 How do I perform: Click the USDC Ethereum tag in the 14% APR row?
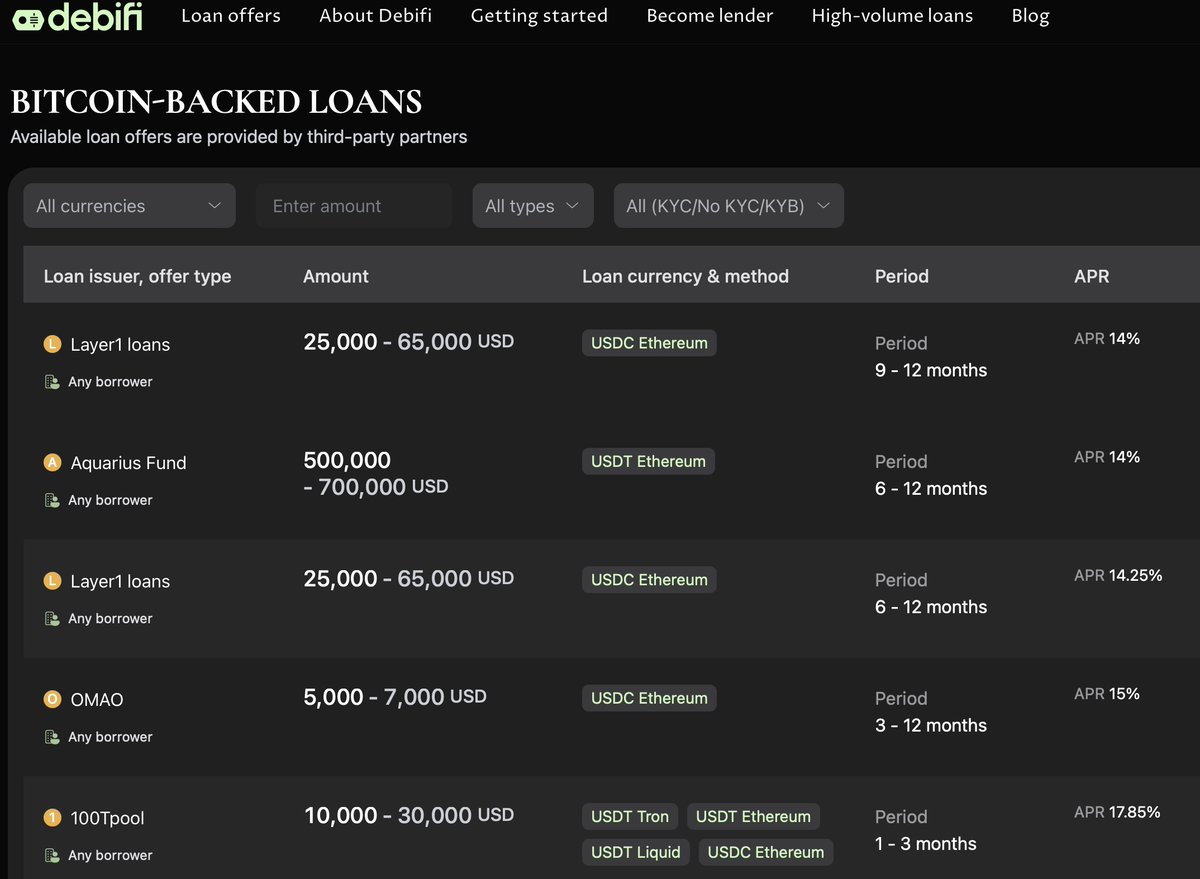tap(649, 344)
